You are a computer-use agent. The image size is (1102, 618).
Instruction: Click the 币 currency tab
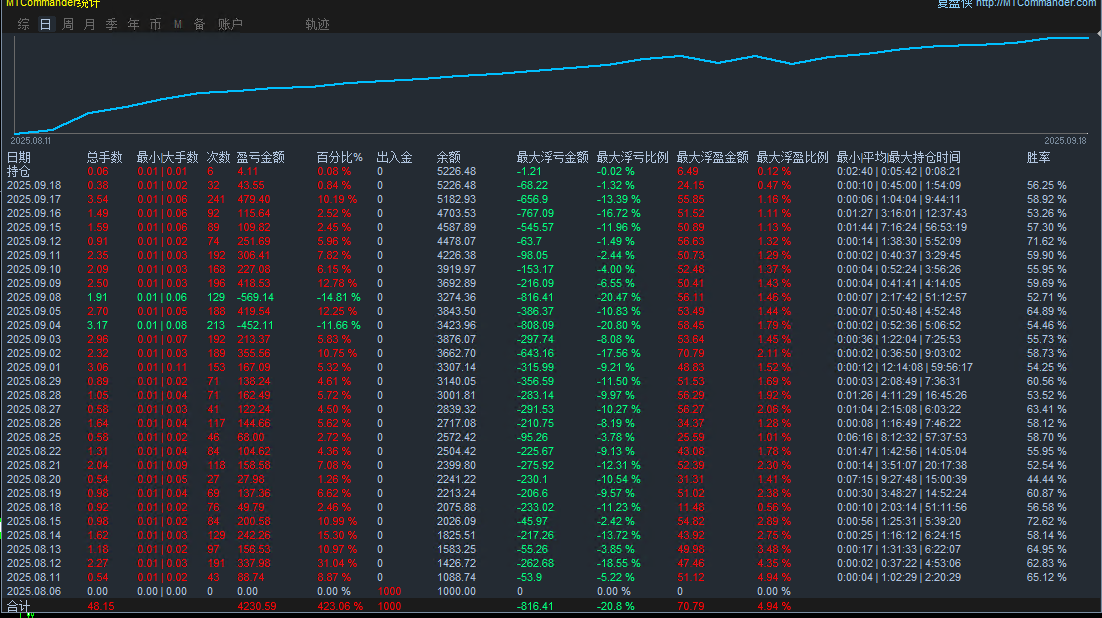[x=155, y=24]
